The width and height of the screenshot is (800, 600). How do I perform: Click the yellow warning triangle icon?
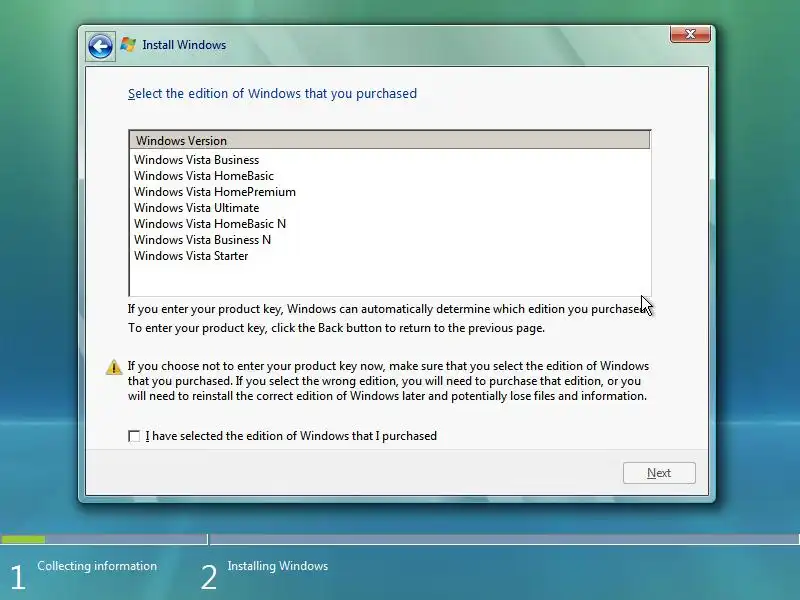pyautogui.click(x=114, y=367)
